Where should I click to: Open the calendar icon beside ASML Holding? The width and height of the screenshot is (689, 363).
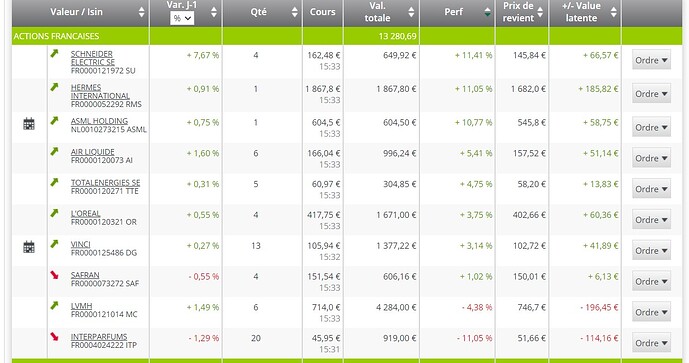tap(29, 124)
